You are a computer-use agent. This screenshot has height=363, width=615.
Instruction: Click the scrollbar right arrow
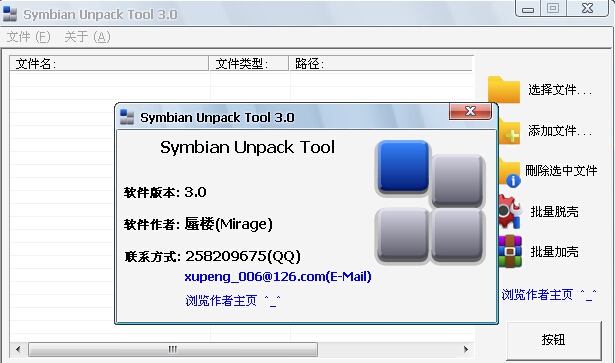[x=466, y=349]
